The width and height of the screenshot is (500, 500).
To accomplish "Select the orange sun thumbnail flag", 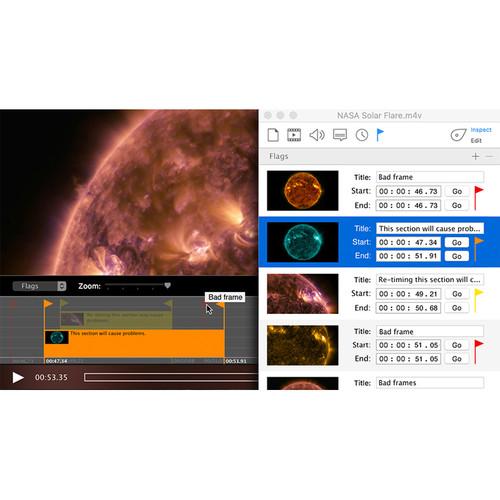I will (303, 190).
